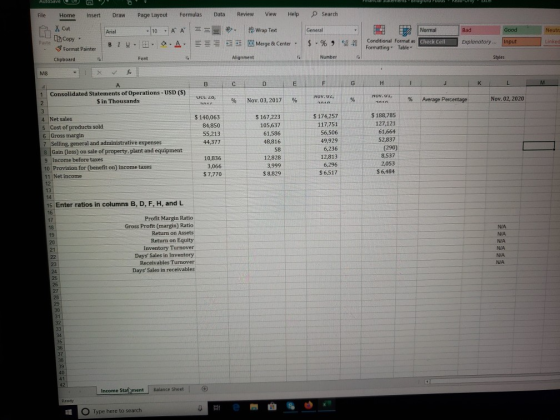The height and width of the screenshot is (420, 560).
Task: Click the Copy icon in Clipboard group
Action: coord(58,38)
